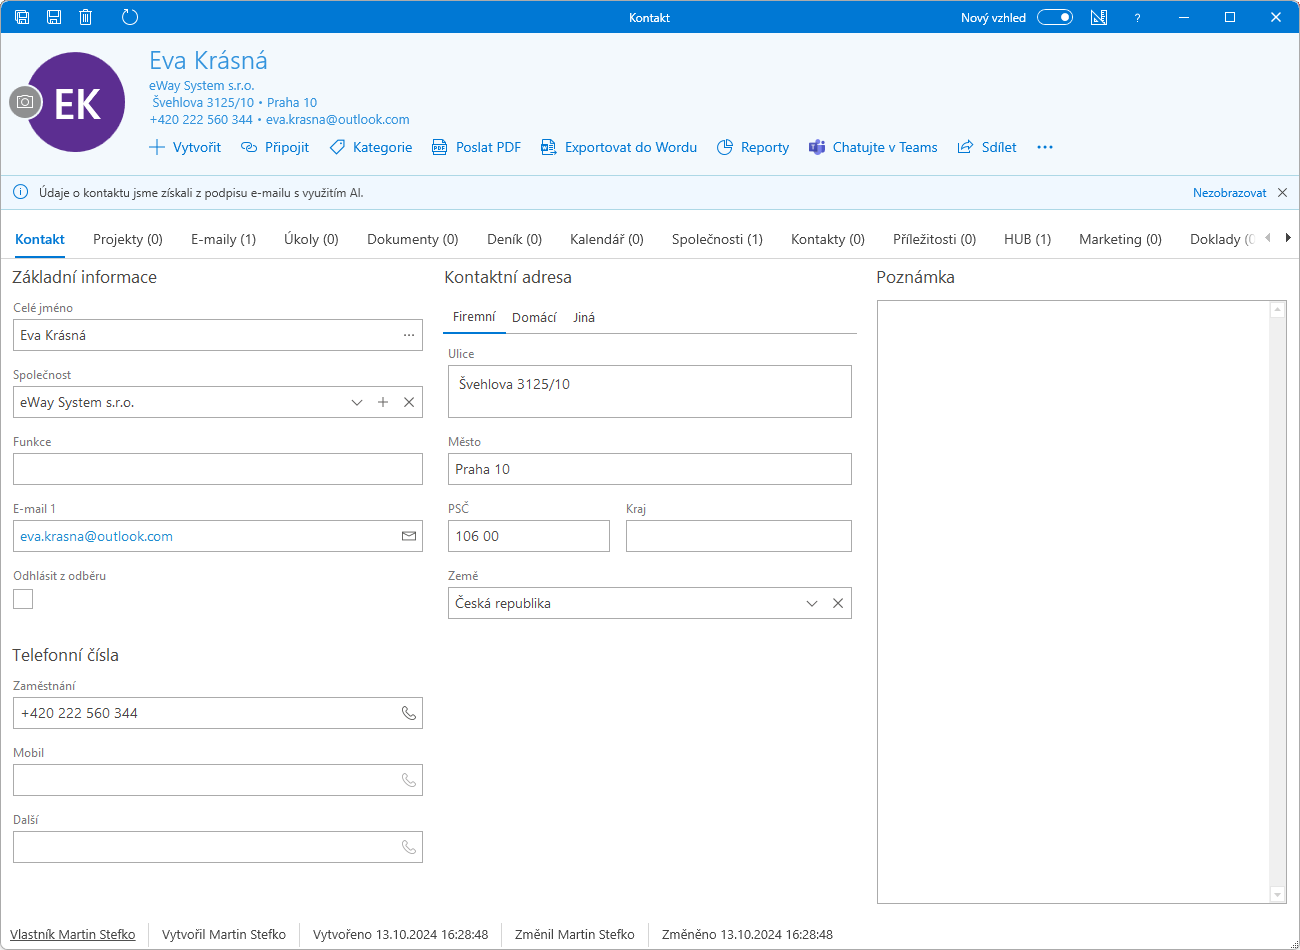Click the +420 222 560 344 header phone link
The height and width of the screenshot is (950, 1300).
pyautogui.click(x=201, y=119)
